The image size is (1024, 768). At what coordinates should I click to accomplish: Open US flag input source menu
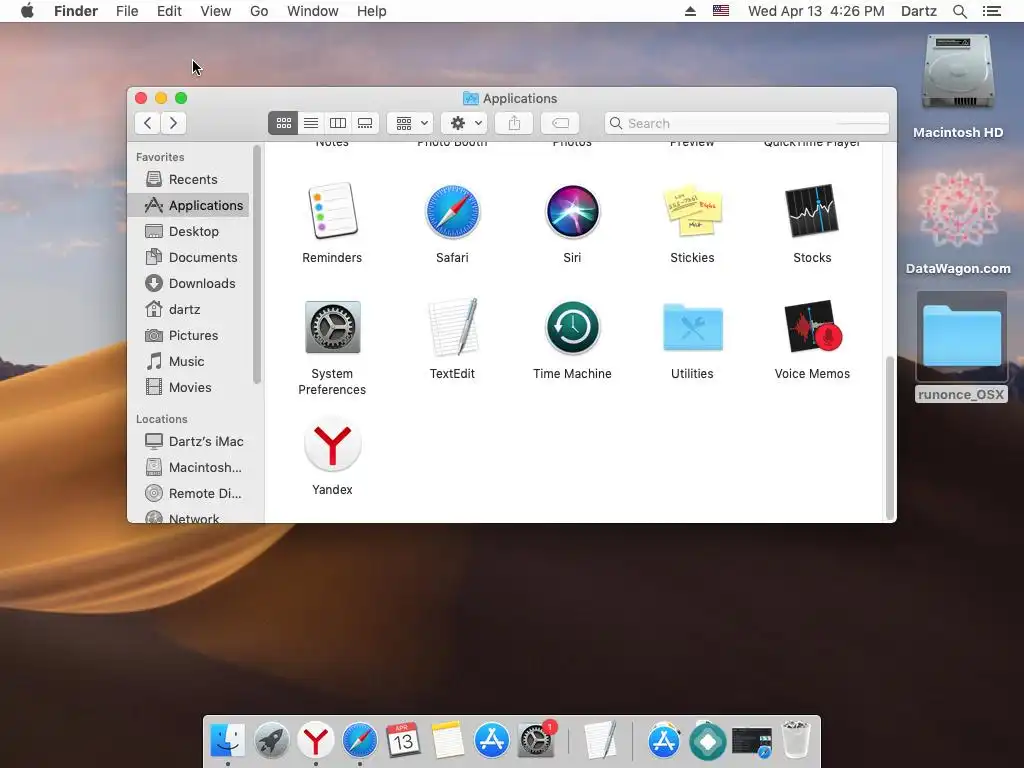(x=721, y=11)
